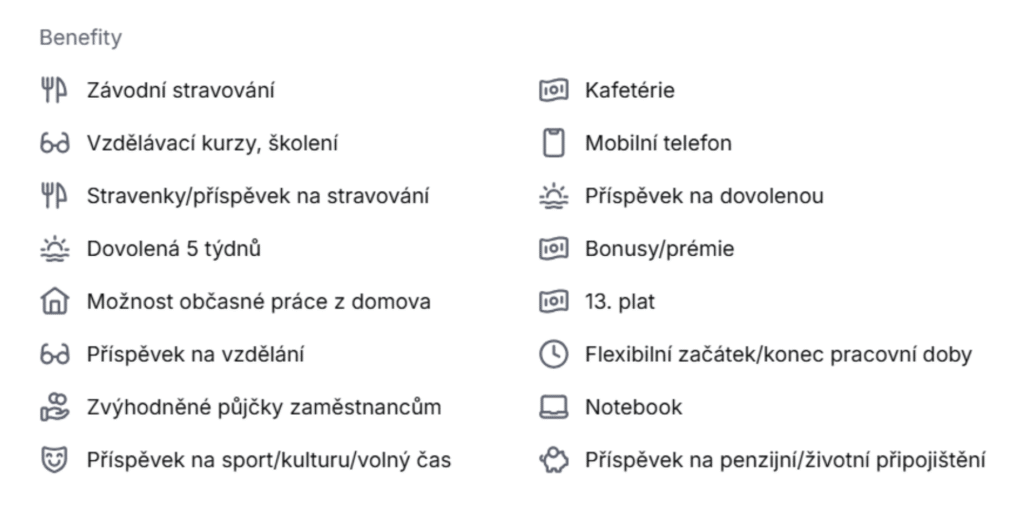Click the phone icon beside Mobilní telefon

coord(553,144)
